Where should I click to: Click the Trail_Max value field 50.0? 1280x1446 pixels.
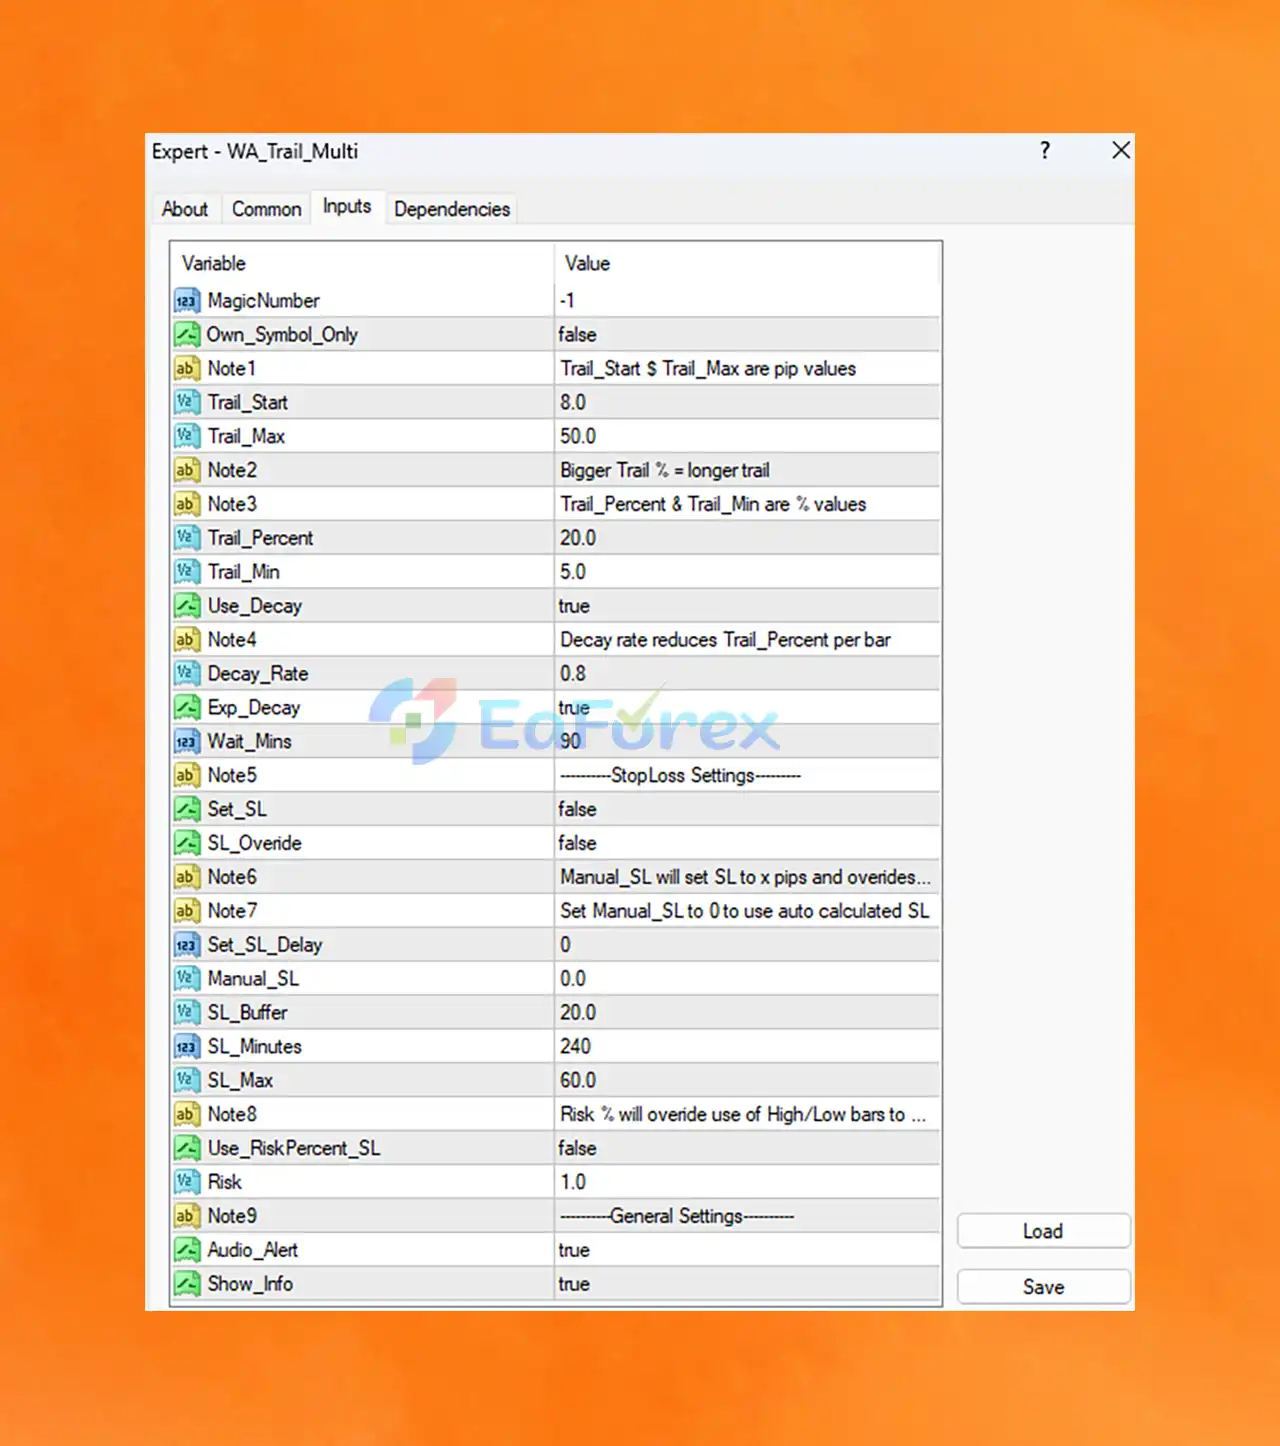[747, 437]
